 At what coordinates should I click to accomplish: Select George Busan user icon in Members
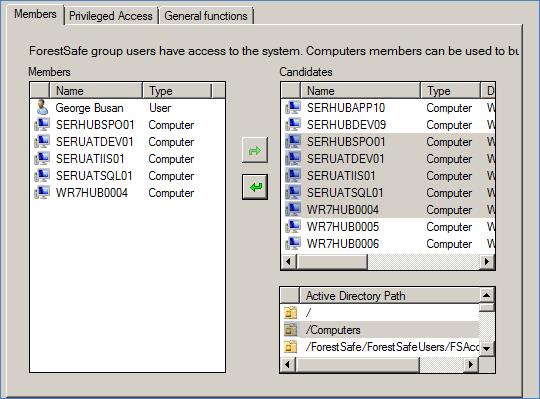coord(42,107)
